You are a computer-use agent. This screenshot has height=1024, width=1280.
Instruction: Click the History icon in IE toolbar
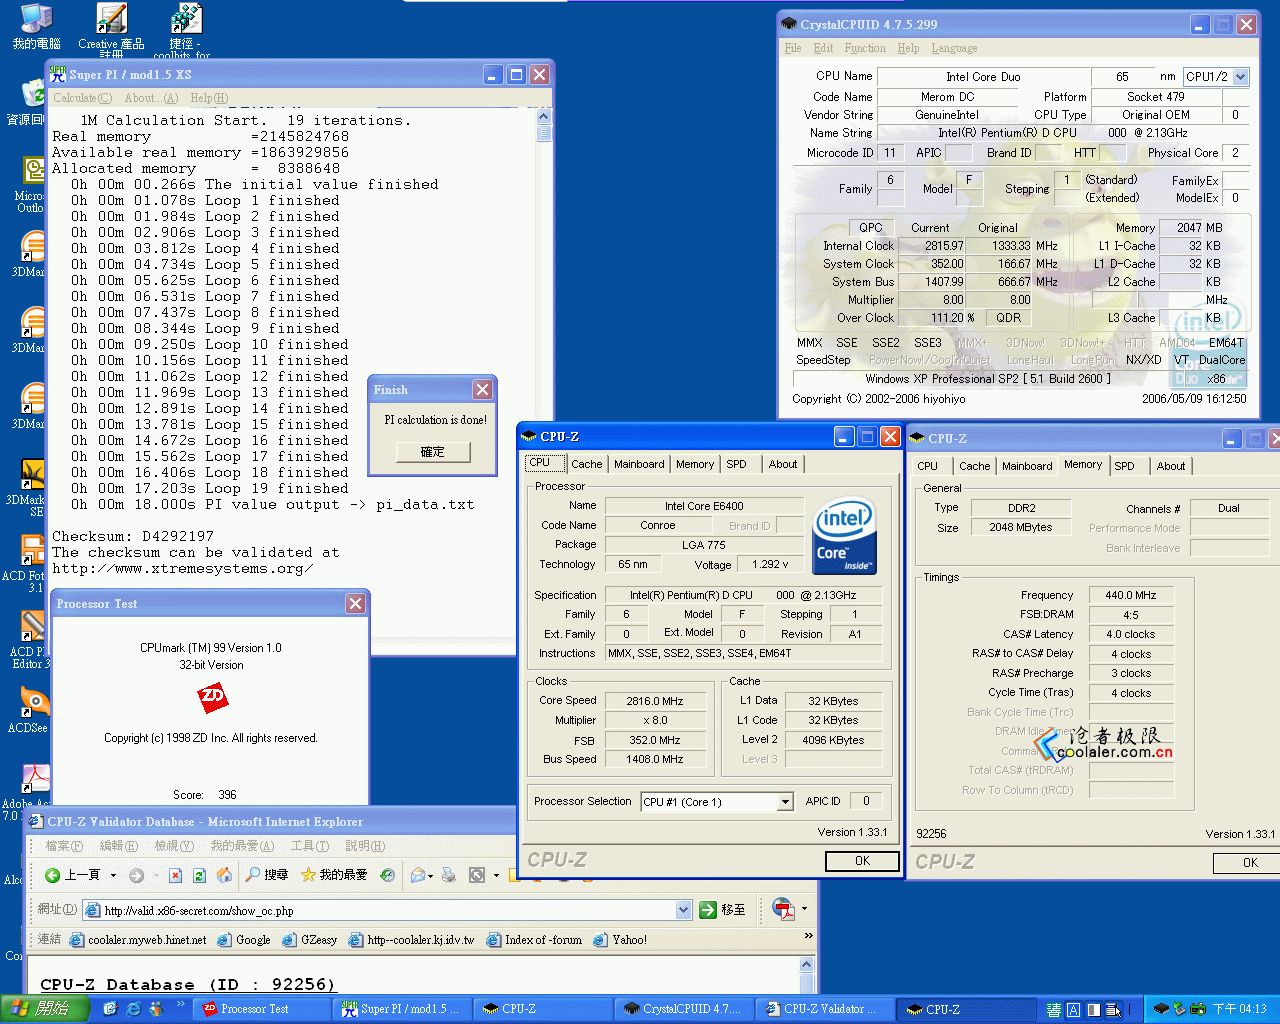[387, 875]
